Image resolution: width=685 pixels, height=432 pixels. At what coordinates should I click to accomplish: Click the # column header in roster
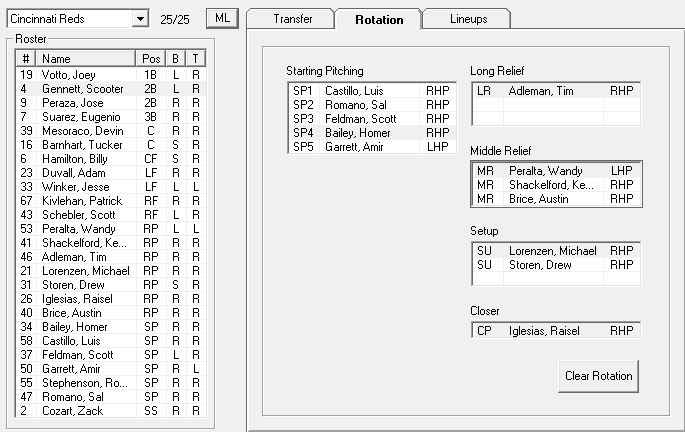[26, 59]
